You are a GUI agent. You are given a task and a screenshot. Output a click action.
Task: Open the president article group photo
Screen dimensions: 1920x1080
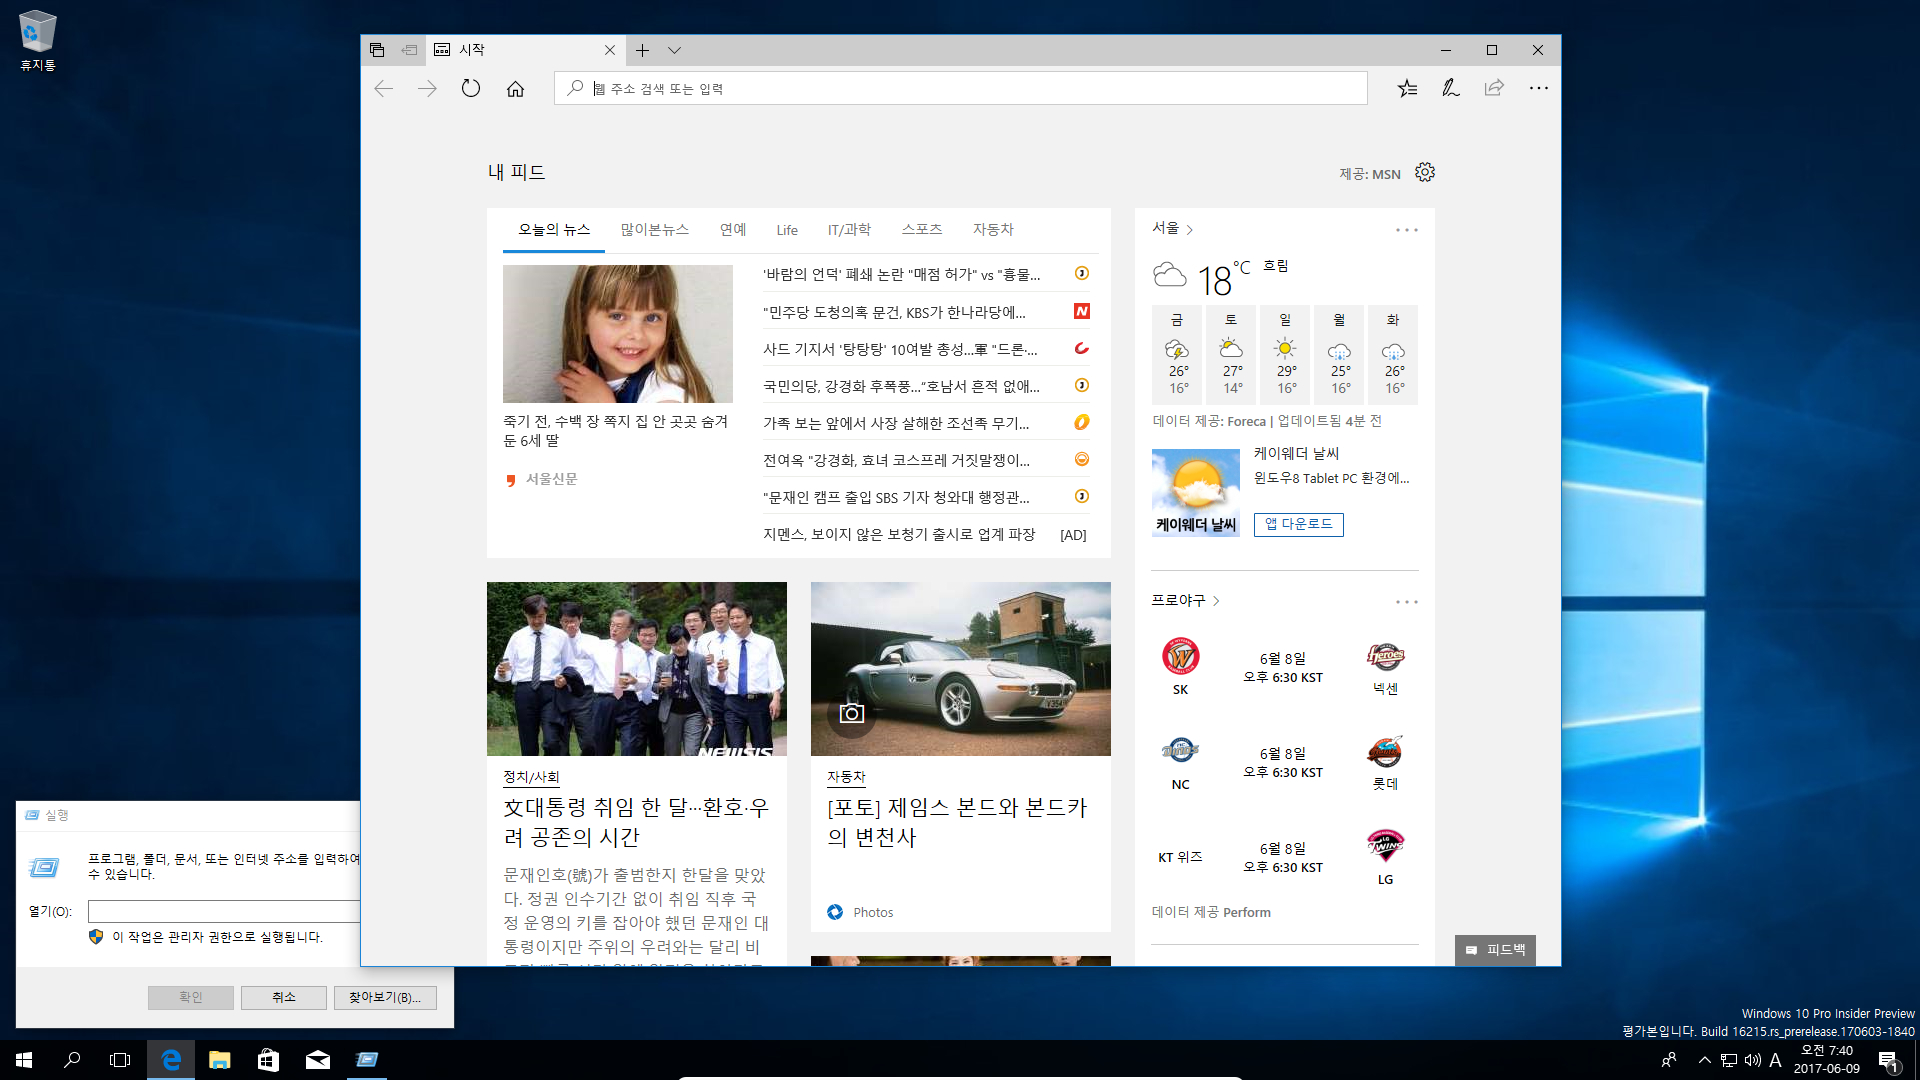637,669
